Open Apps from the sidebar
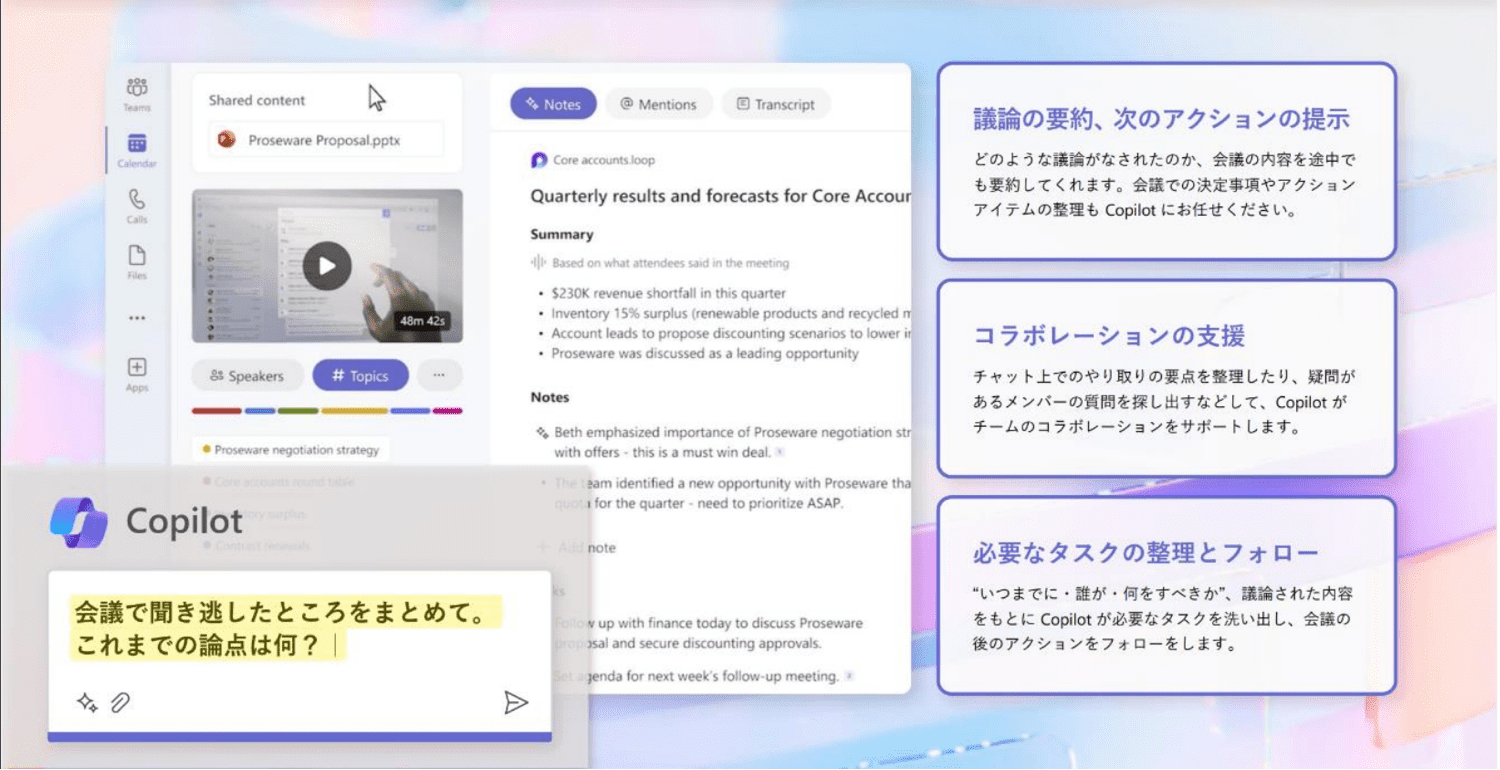 coord(137,374)
